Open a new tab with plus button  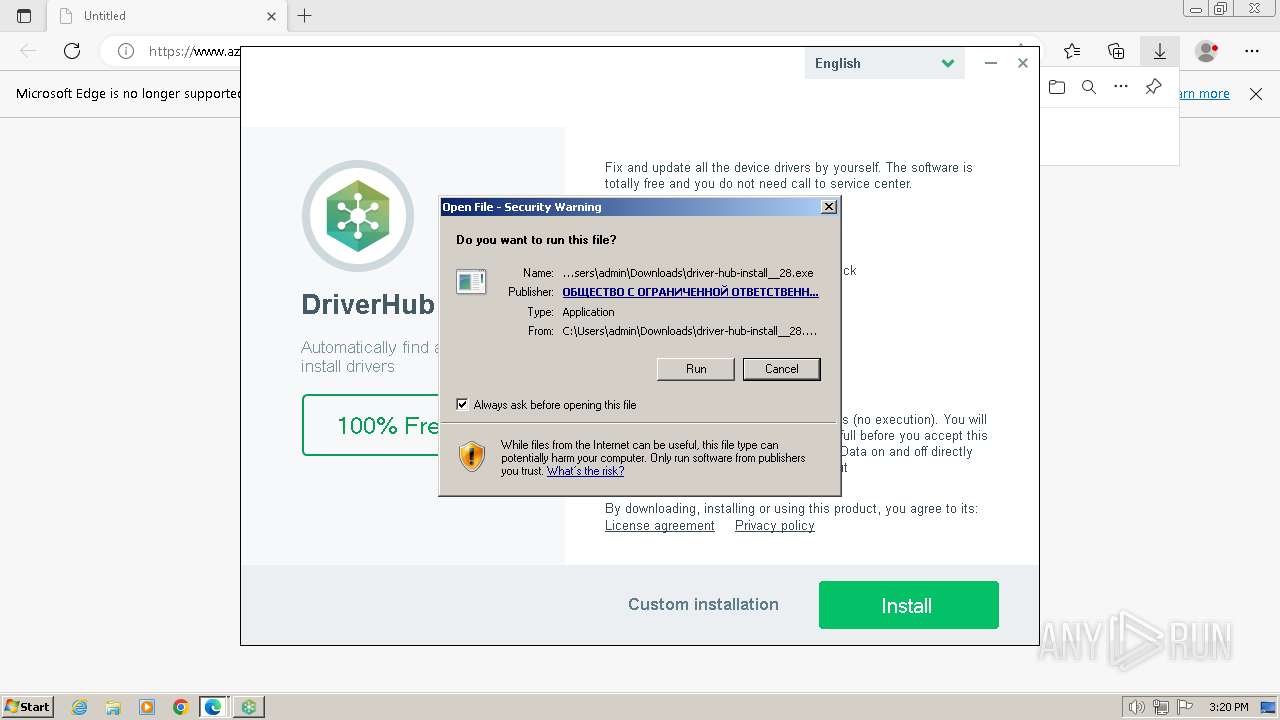tap(305, 16)
